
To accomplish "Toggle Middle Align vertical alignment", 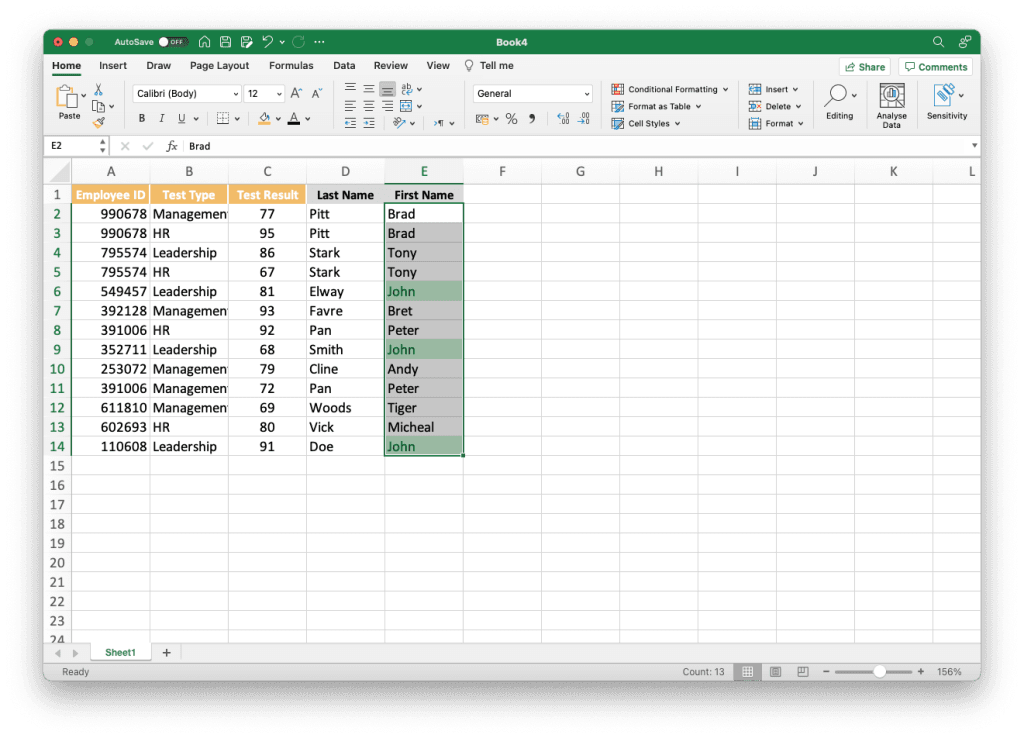I will point(369,88).
